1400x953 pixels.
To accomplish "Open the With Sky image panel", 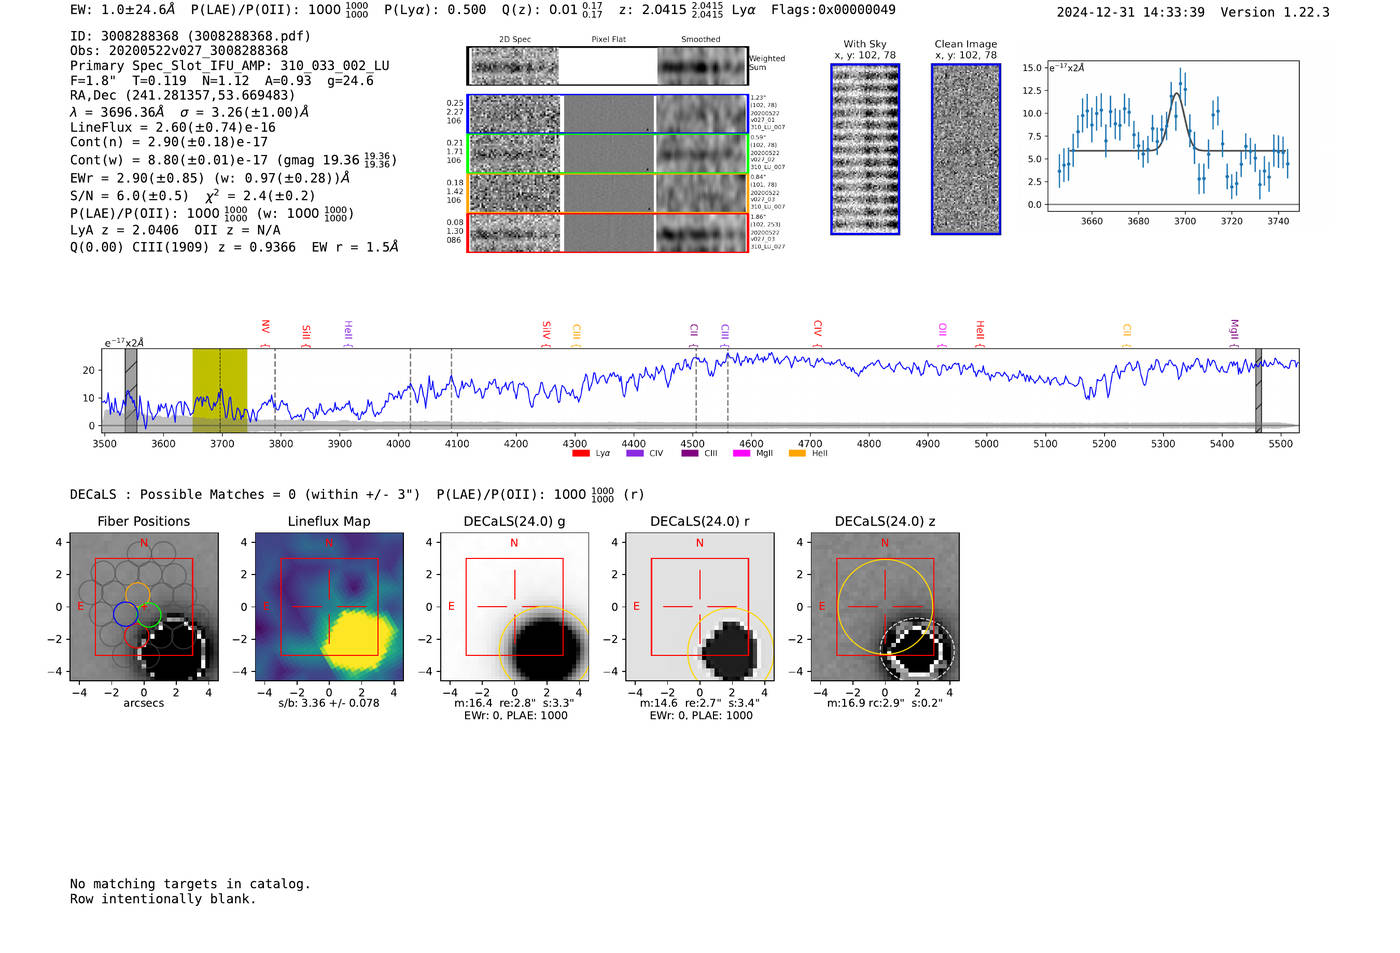I will 865,149.
